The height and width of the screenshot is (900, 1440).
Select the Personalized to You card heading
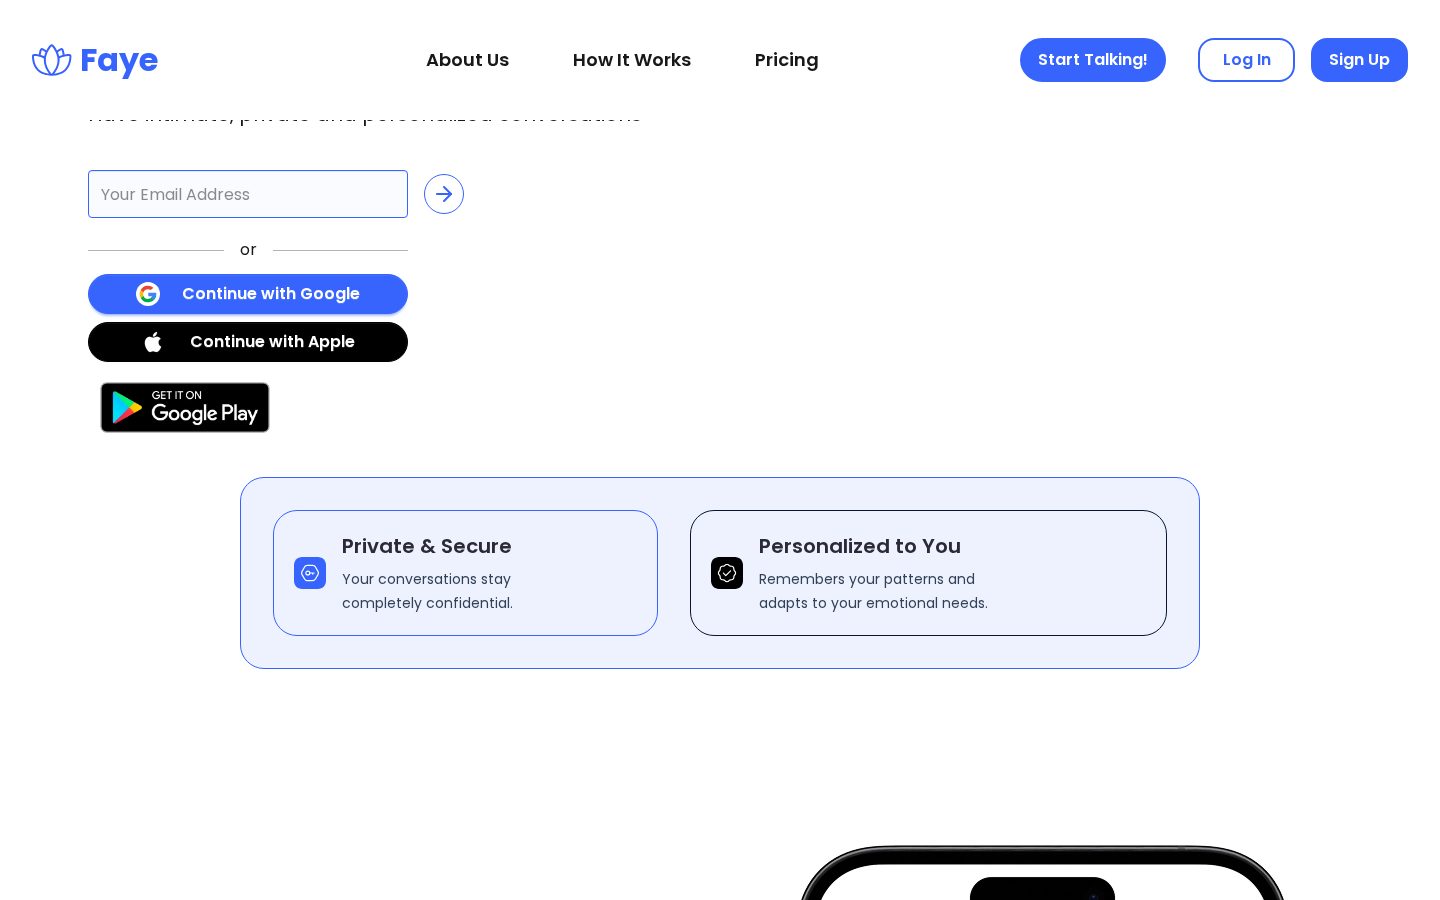(x=860, y=546)
